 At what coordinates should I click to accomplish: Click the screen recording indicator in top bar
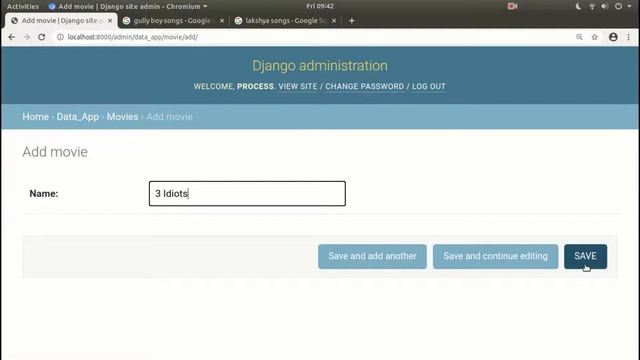click(512, 6)
